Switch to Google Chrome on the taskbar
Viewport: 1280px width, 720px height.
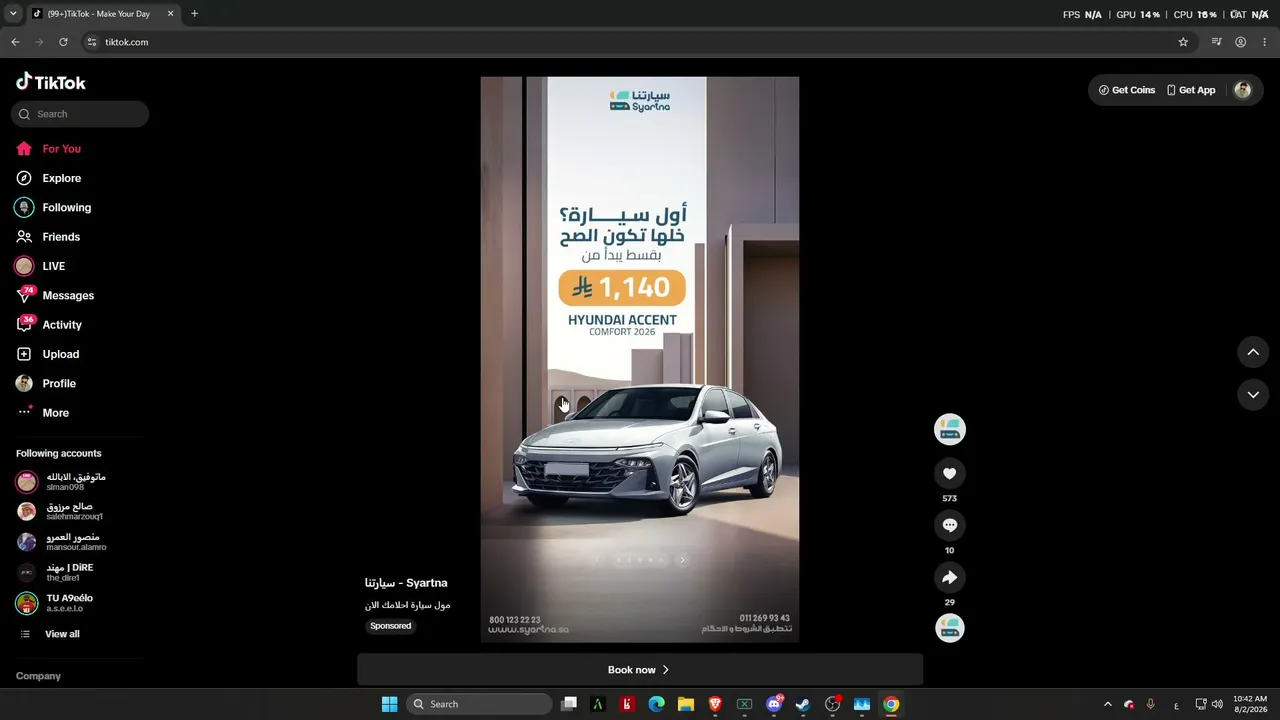click(x=891, y=704)
